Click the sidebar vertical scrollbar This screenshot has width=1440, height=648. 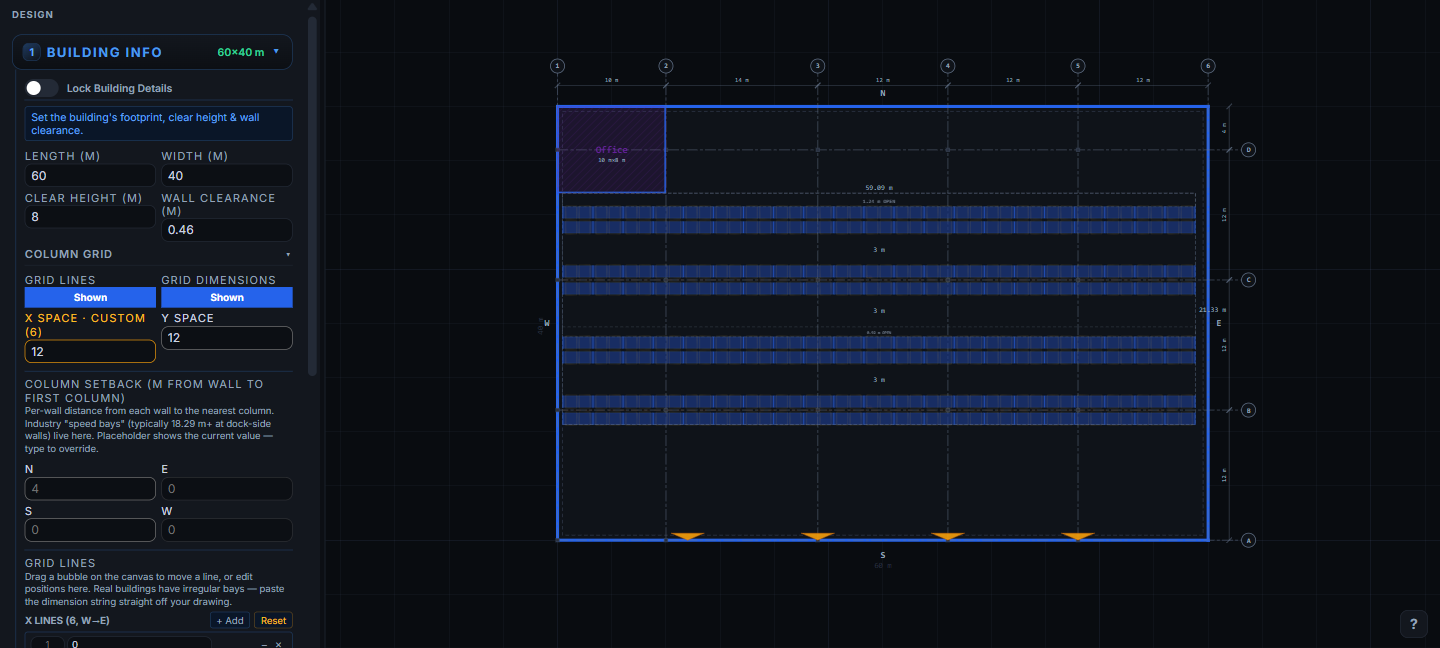[312, 195]
